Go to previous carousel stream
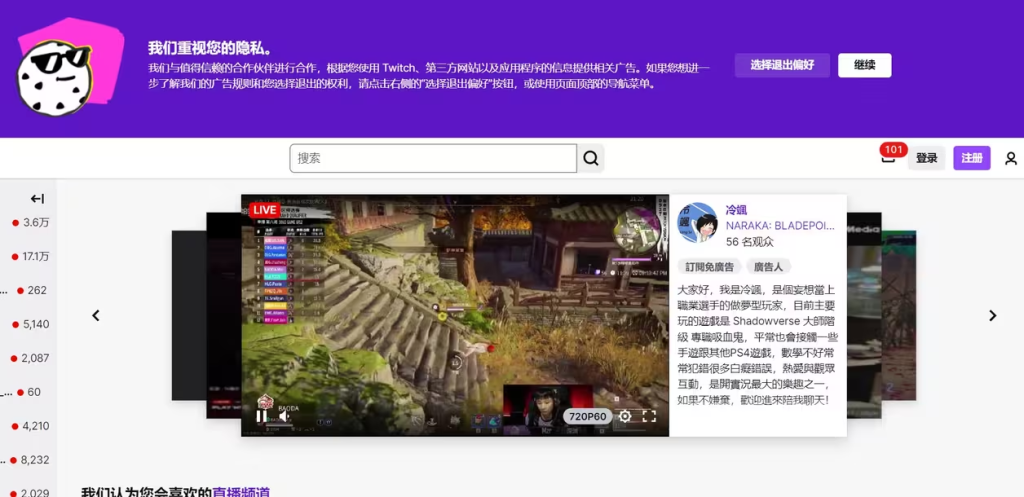1024x497 pixels. tap(96, 315)
